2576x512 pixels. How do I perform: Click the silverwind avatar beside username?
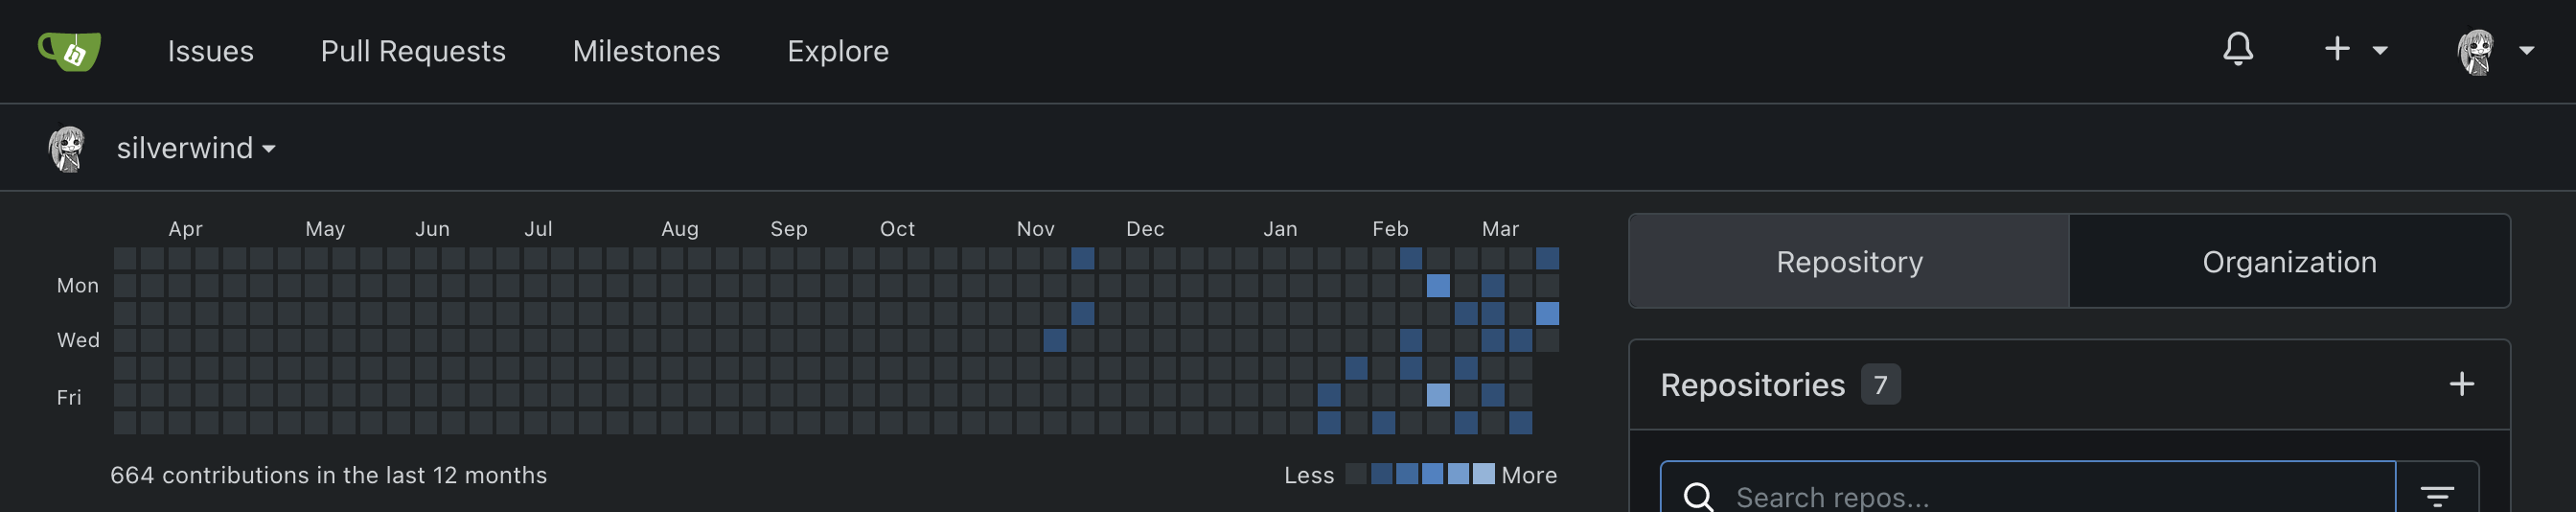click(67, 149)
